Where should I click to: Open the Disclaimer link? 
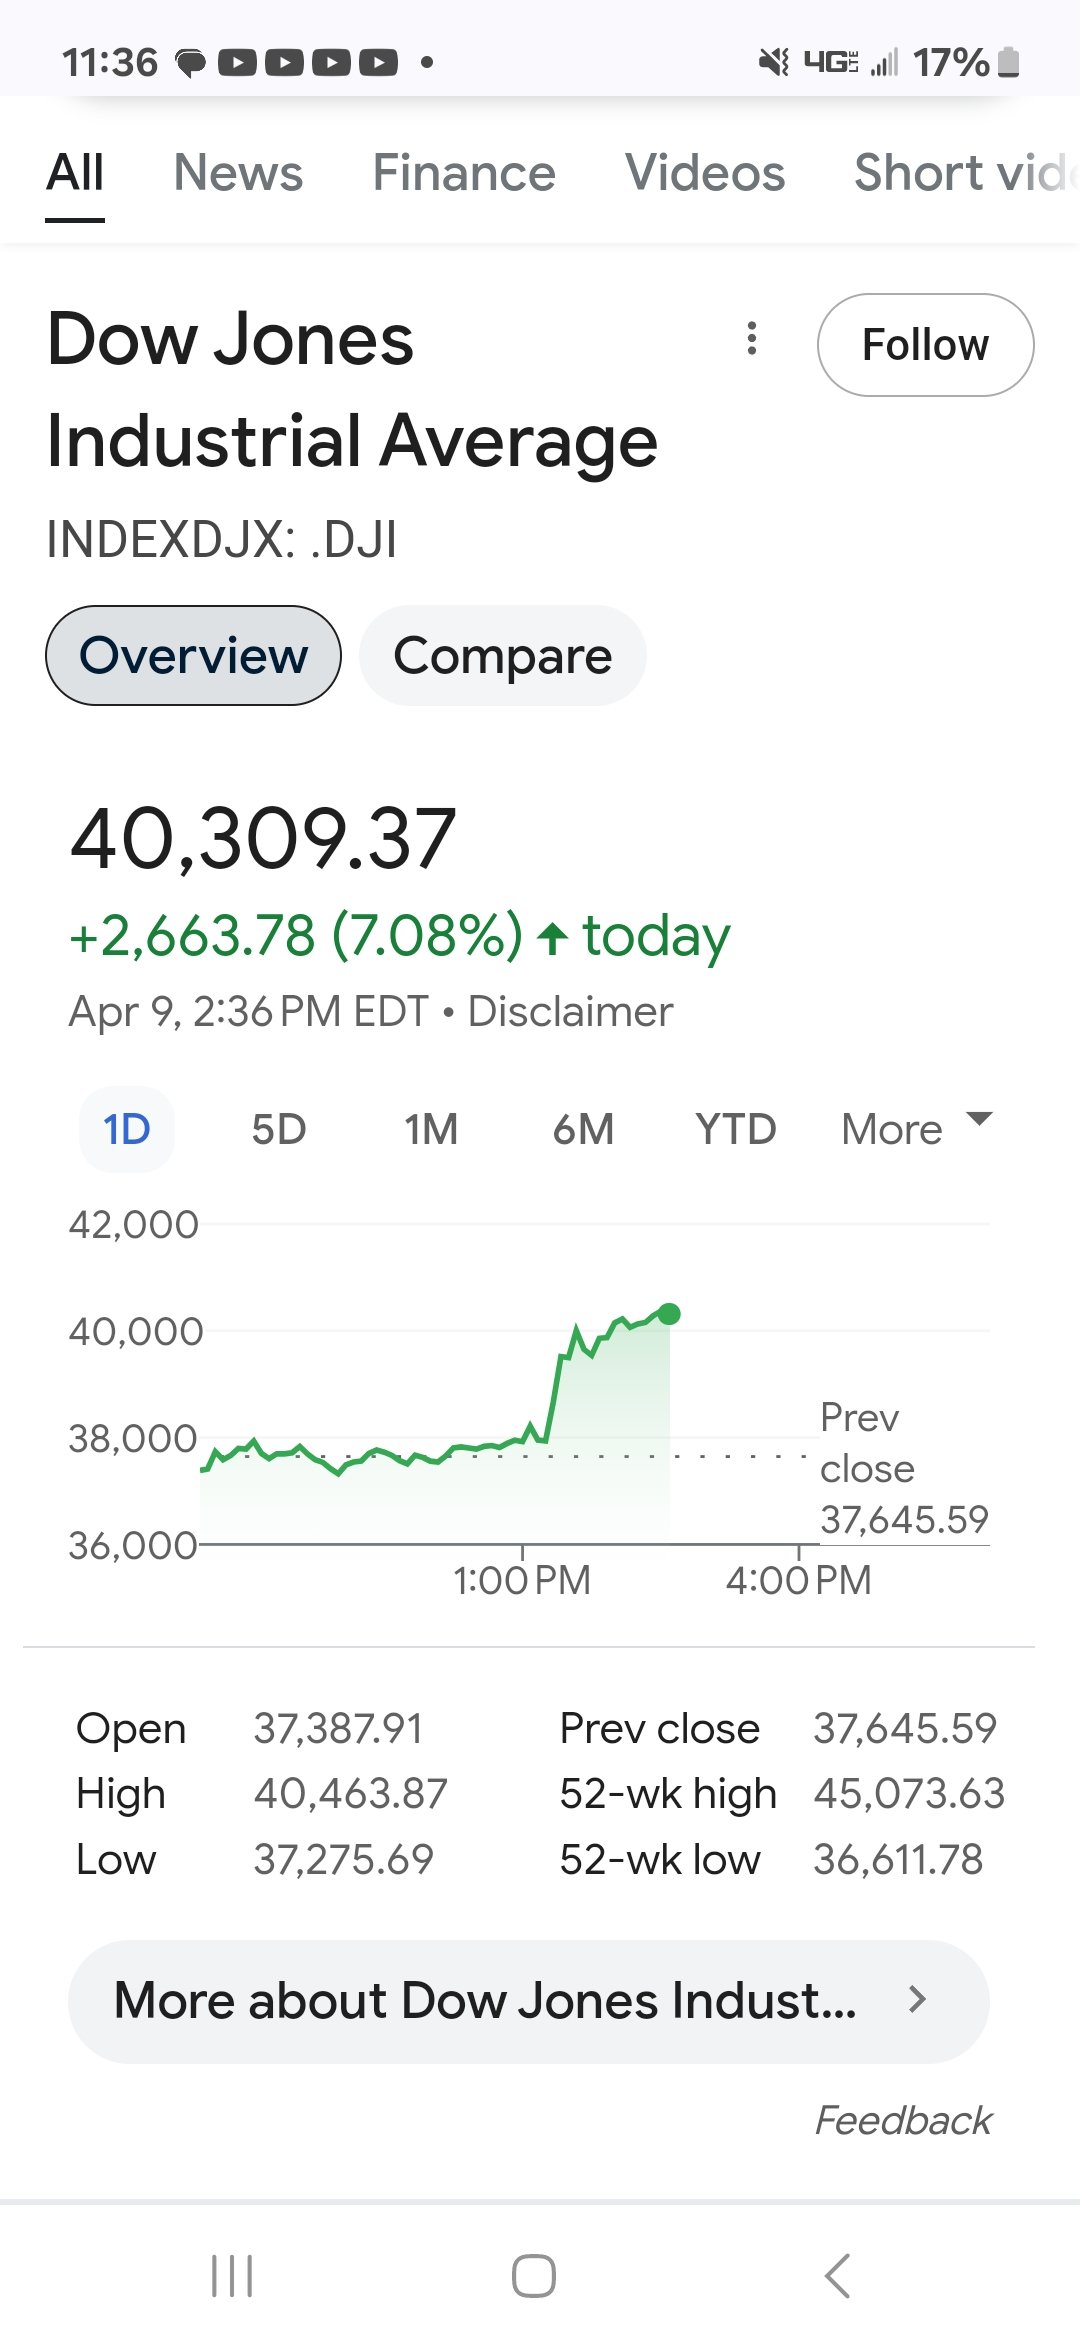pyautogui.click(x=570, y=1012)
